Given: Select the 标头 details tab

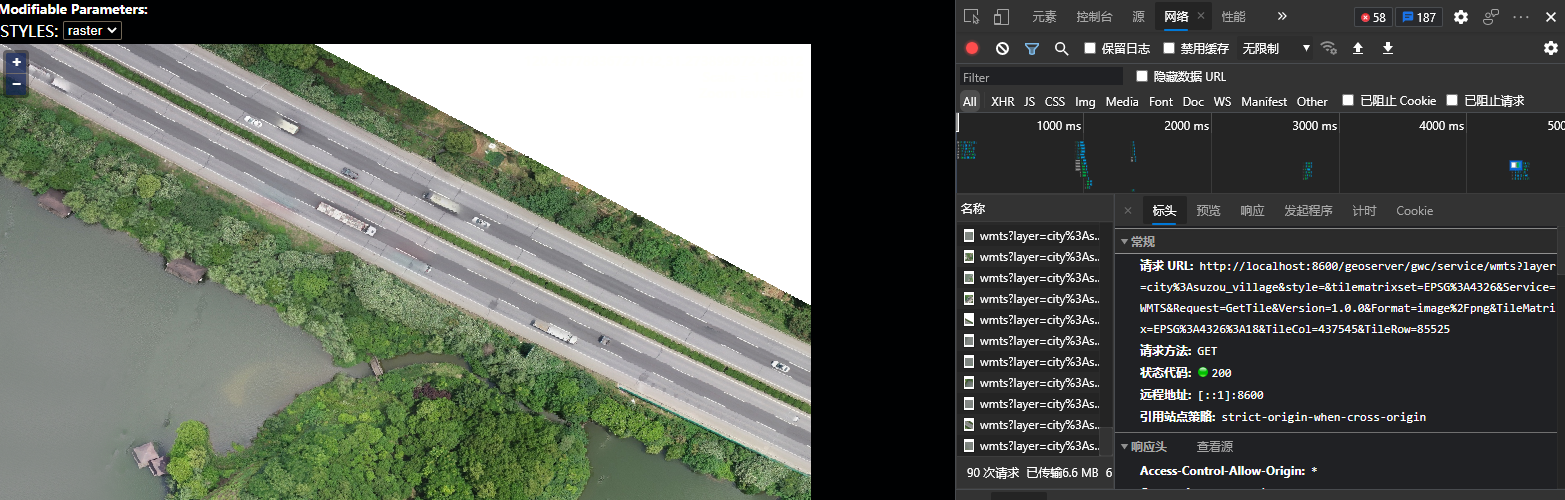Looking at the screenshot, I should (1164, 211).
